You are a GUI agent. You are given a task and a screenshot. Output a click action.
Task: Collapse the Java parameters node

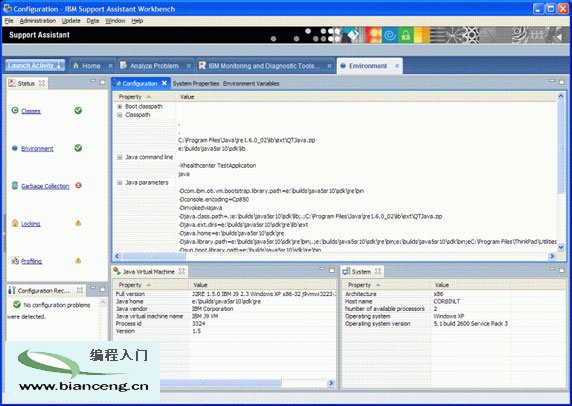120,183
